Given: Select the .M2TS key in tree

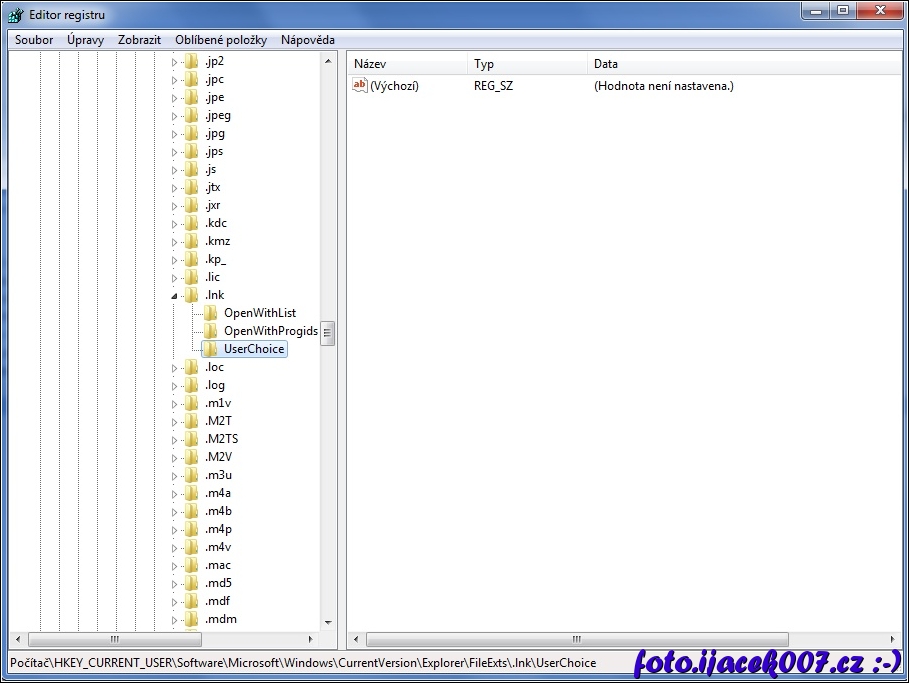Looking at the screenshot, I should point(221,439).
